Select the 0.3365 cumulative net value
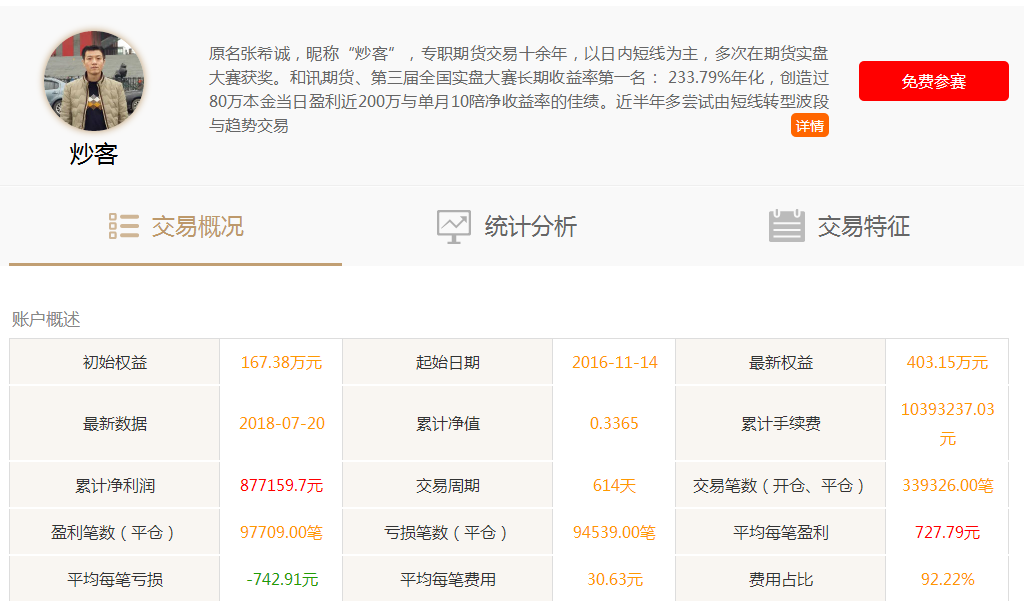 point(614,423)
